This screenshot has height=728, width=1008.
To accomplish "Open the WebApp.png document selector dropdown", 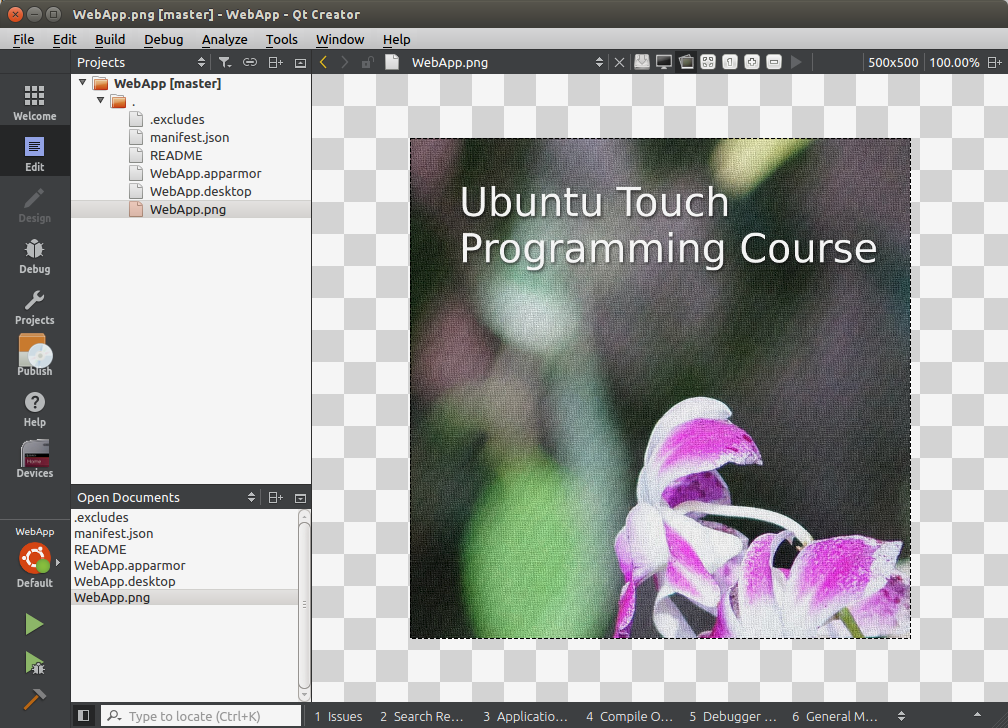I will pos(599,62).
